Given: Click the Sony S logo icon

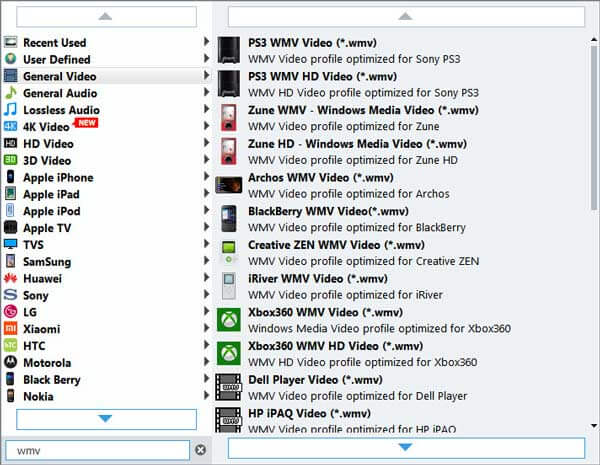Looking at the screenshot, I should click(10, 294).
